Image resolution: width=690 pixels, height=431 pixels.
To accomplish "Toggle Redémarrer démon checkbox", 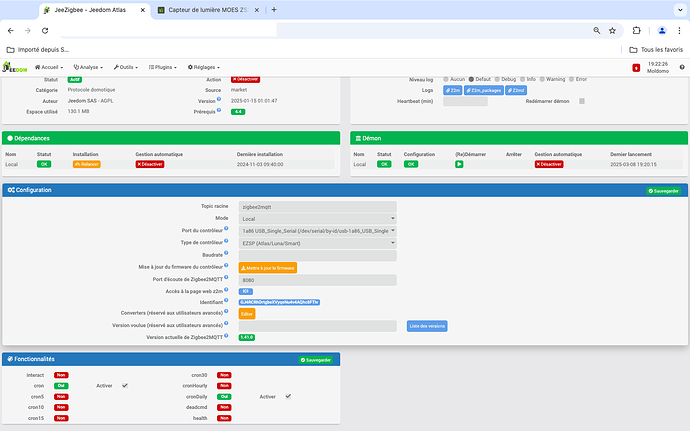I will coord(582,101).
